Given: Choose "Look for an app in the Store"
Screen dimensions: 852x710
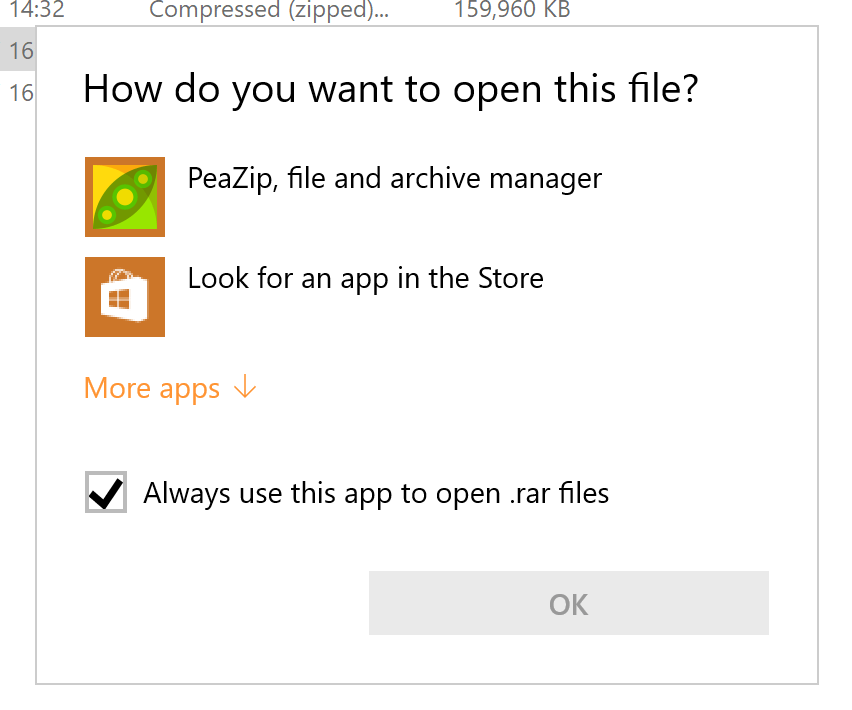Looking at the screenshot, I should point(365,278).
